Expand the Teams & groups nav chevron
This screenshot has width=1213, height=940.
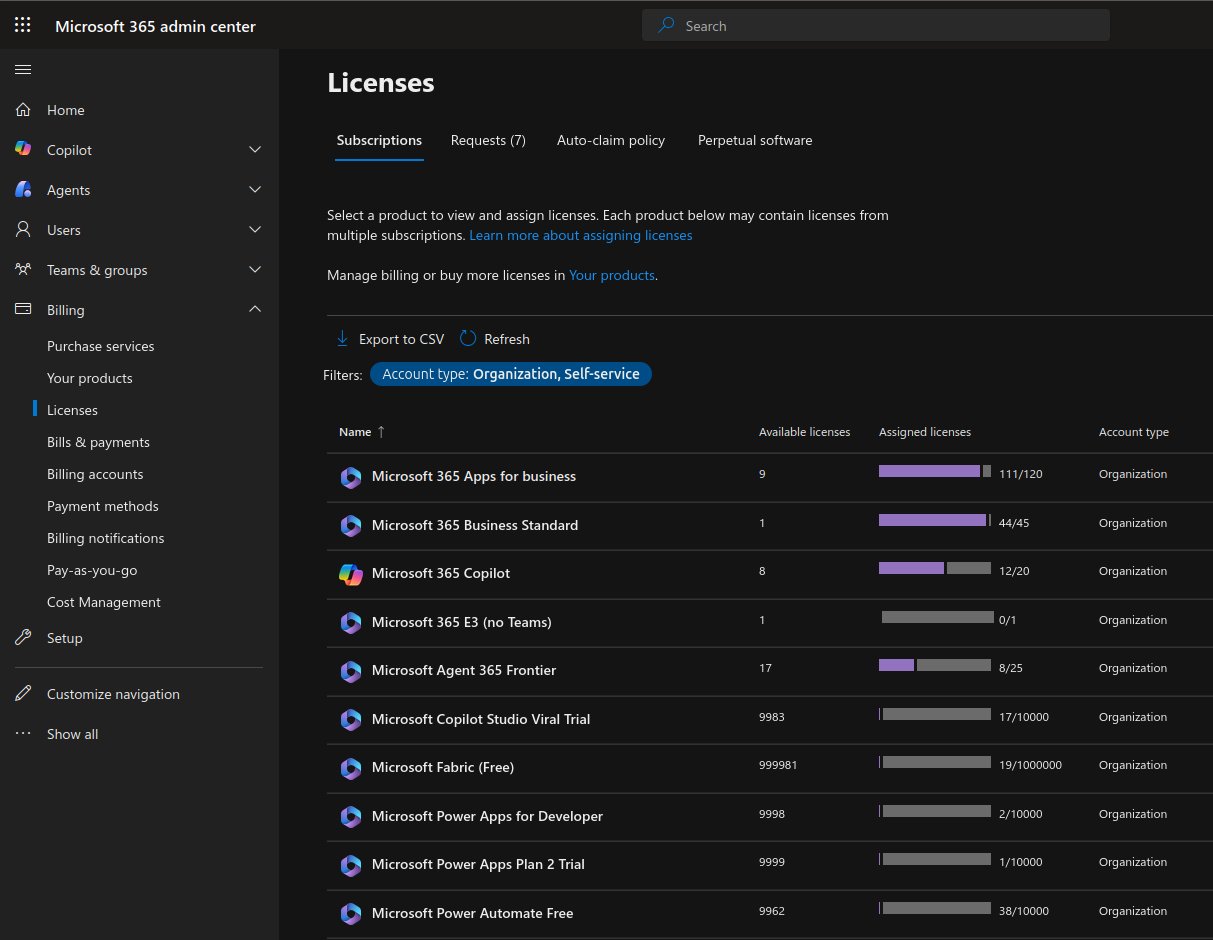[255, 270]
